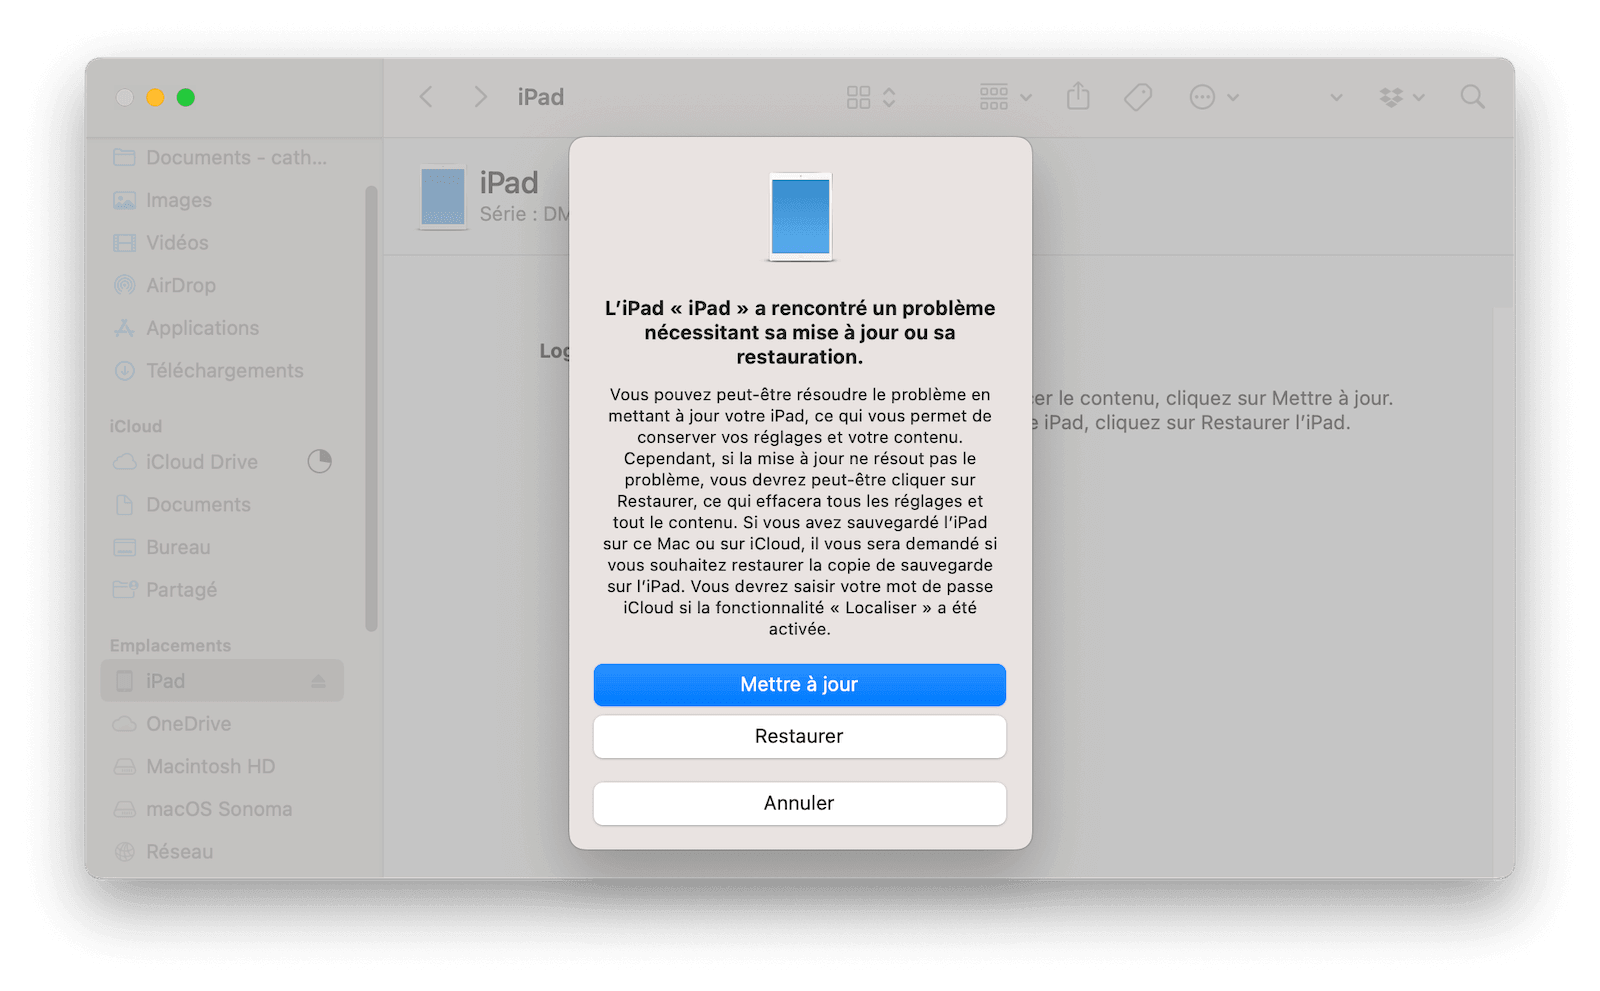
Task: Select the iPad device in the sidebar
Action: coord(222,681)
